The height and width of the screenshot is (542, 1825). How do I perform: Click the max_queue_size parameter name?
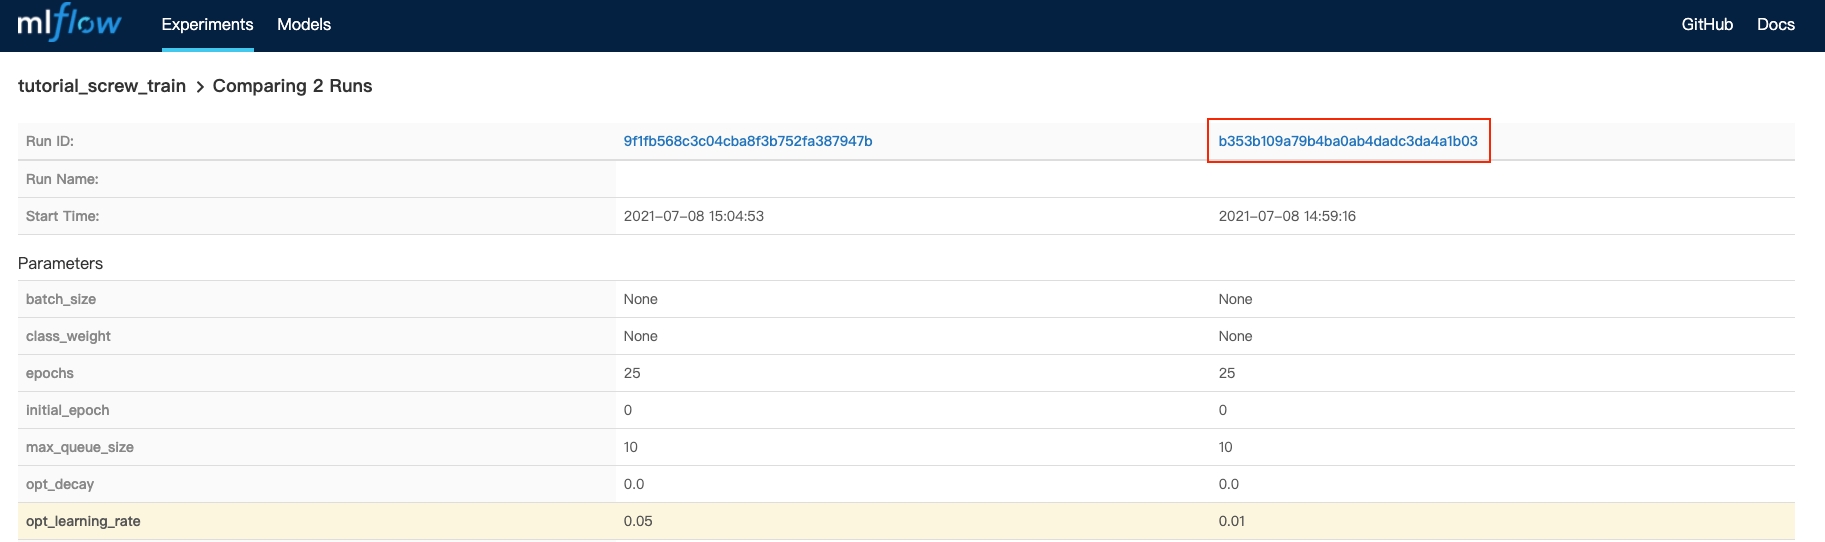coord(80,447)
